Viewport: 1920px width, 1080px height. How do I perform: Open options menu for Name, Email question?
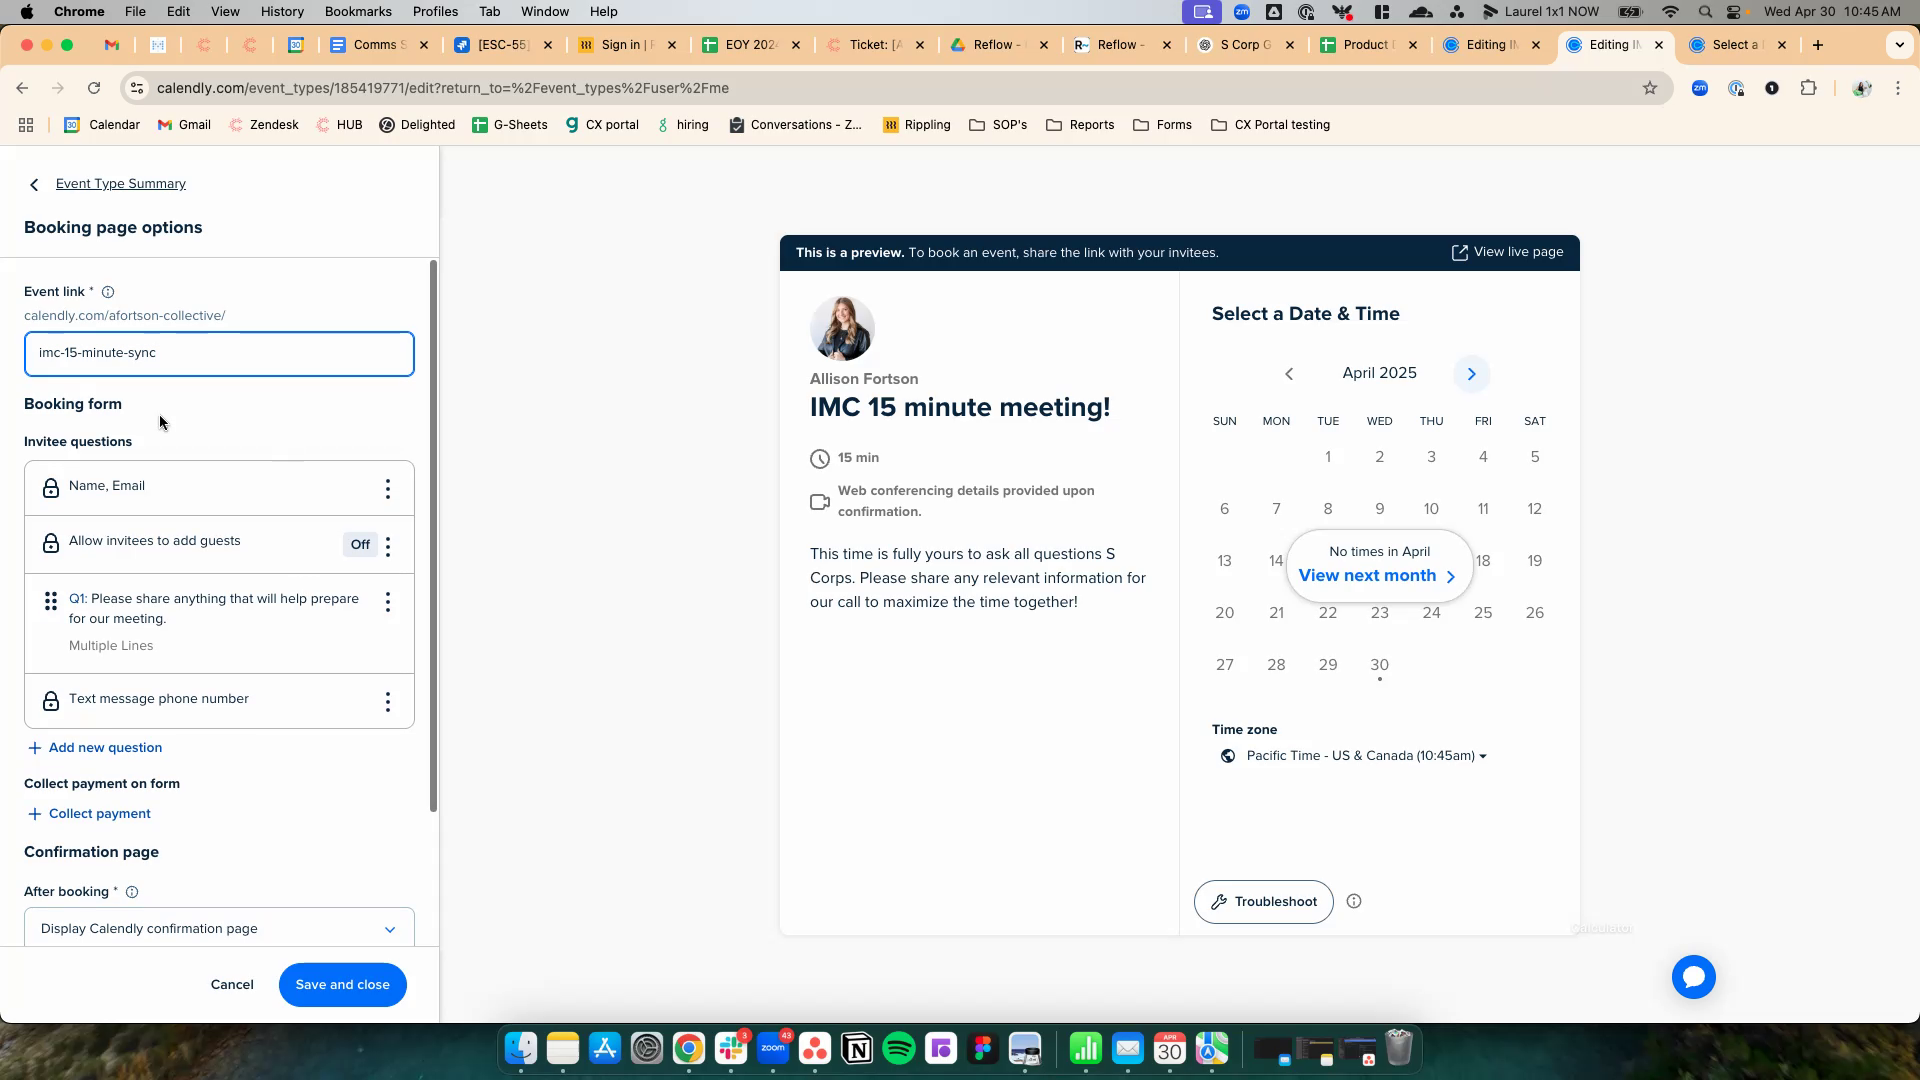(x=388, y=489)
